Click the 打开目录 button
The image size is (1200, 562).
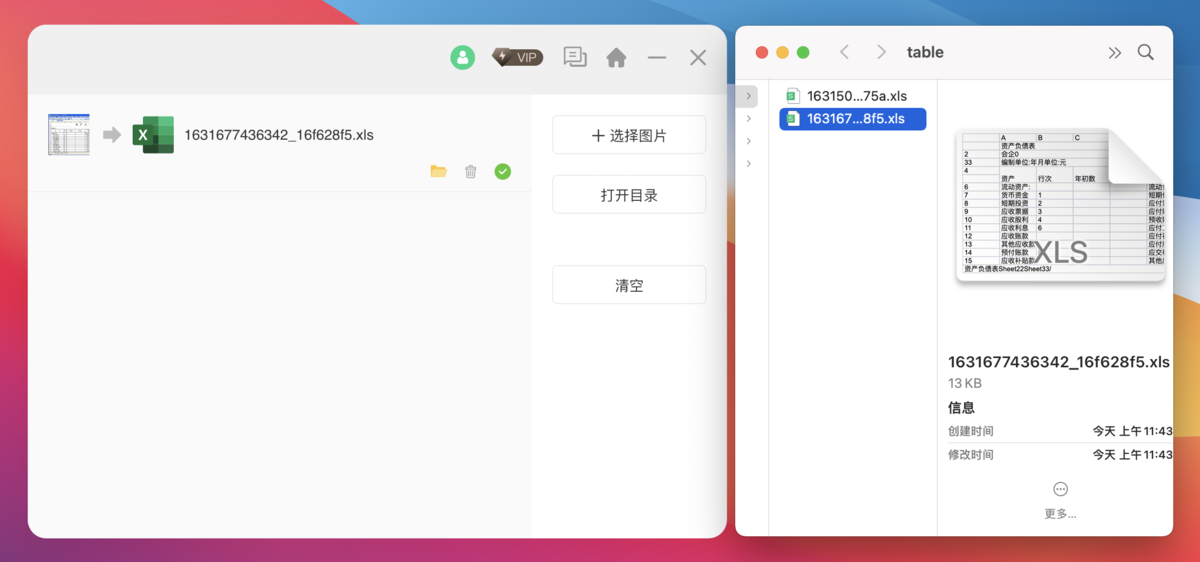click(x=629, y=195)
